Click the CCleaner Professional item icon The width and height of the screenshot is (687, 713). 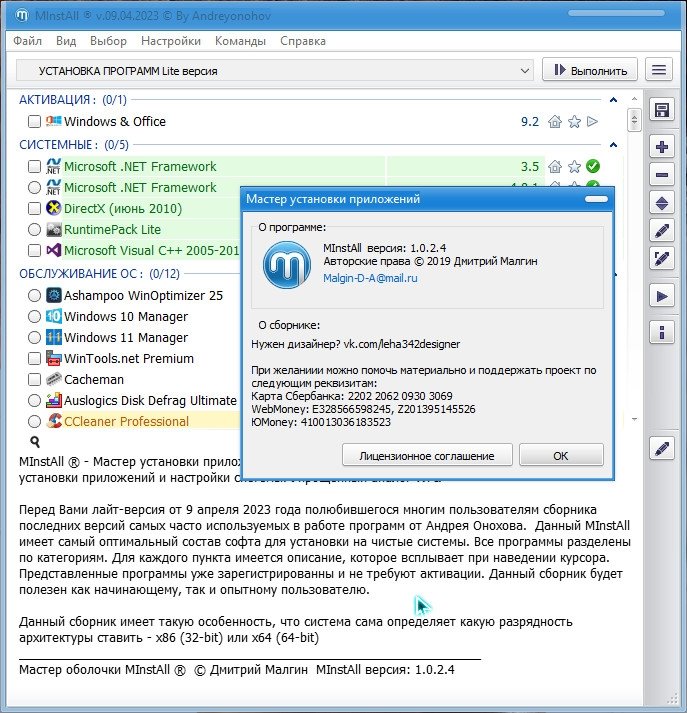pyautogui.click(x=54, y=421)
